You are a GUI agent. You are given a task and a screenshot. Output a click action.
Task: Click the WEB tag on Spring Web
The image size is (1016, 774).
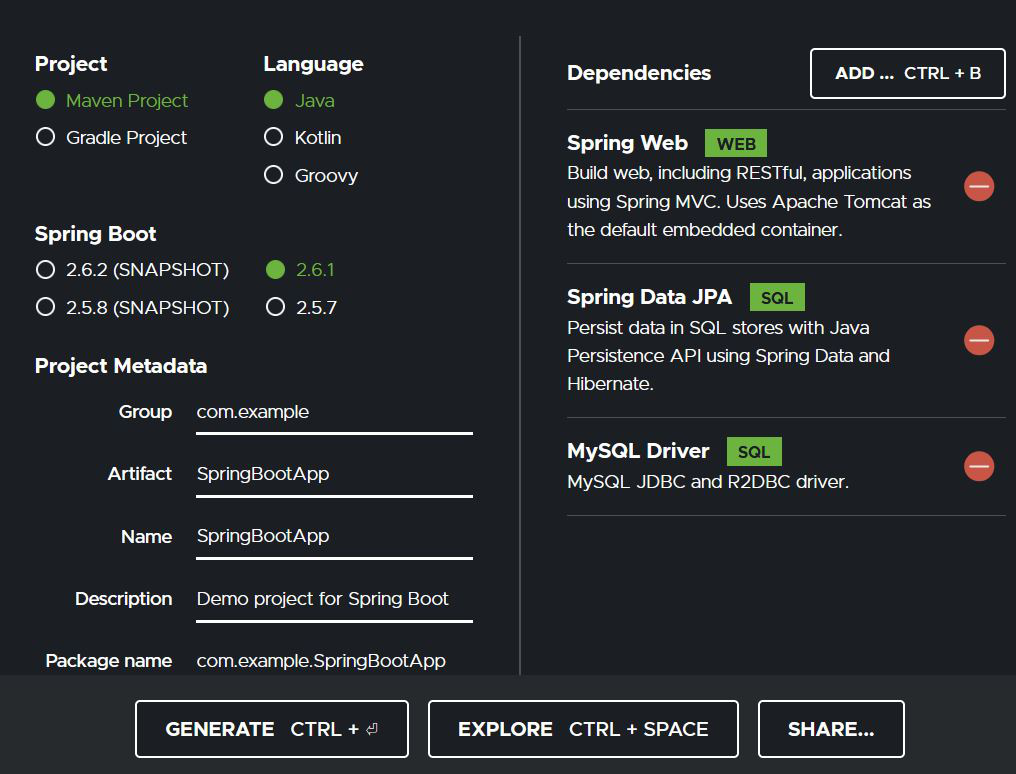(735, 143)
